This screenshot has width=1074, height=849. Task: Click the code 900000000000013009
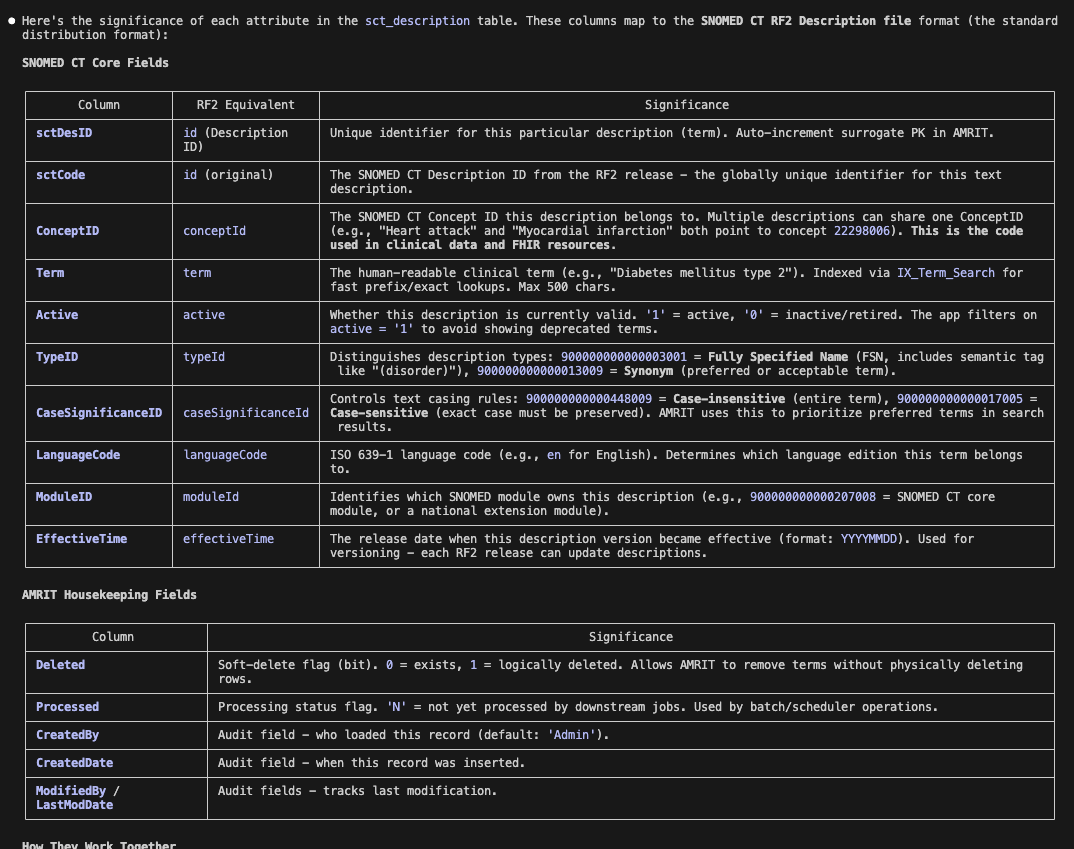pos(540,371)
